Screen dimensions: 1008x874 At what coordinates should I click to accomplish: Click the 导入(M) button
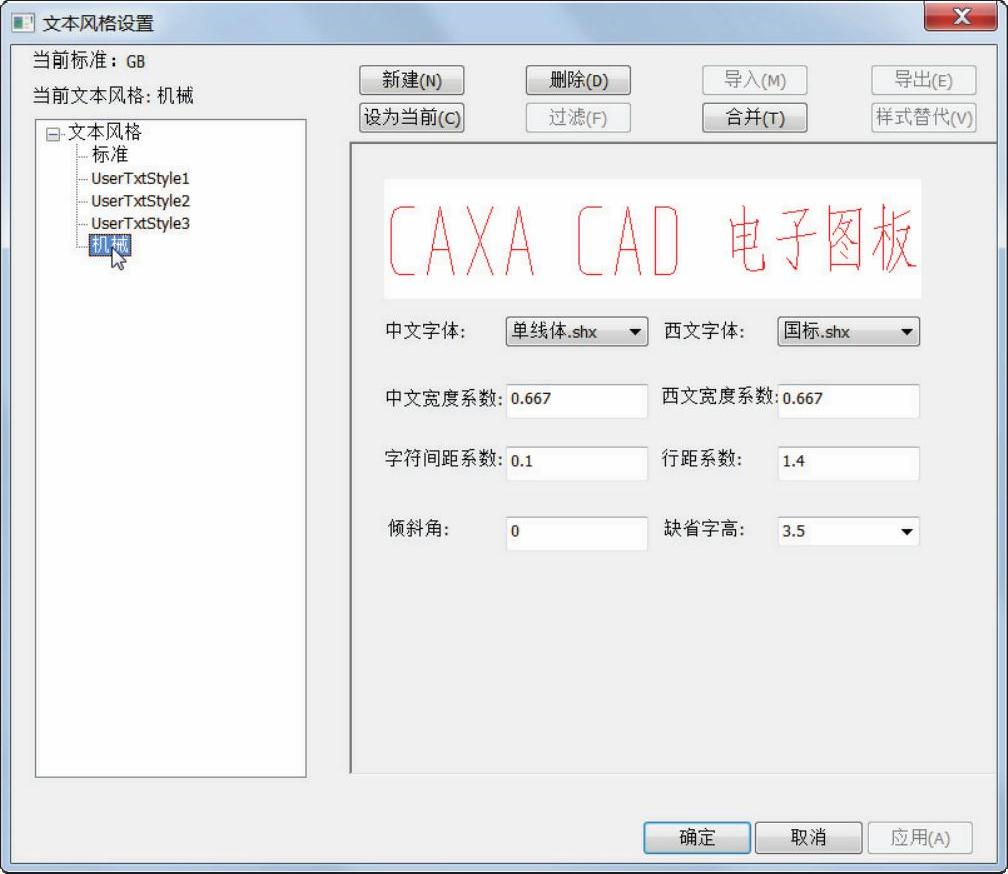click(x=755, y=81)
